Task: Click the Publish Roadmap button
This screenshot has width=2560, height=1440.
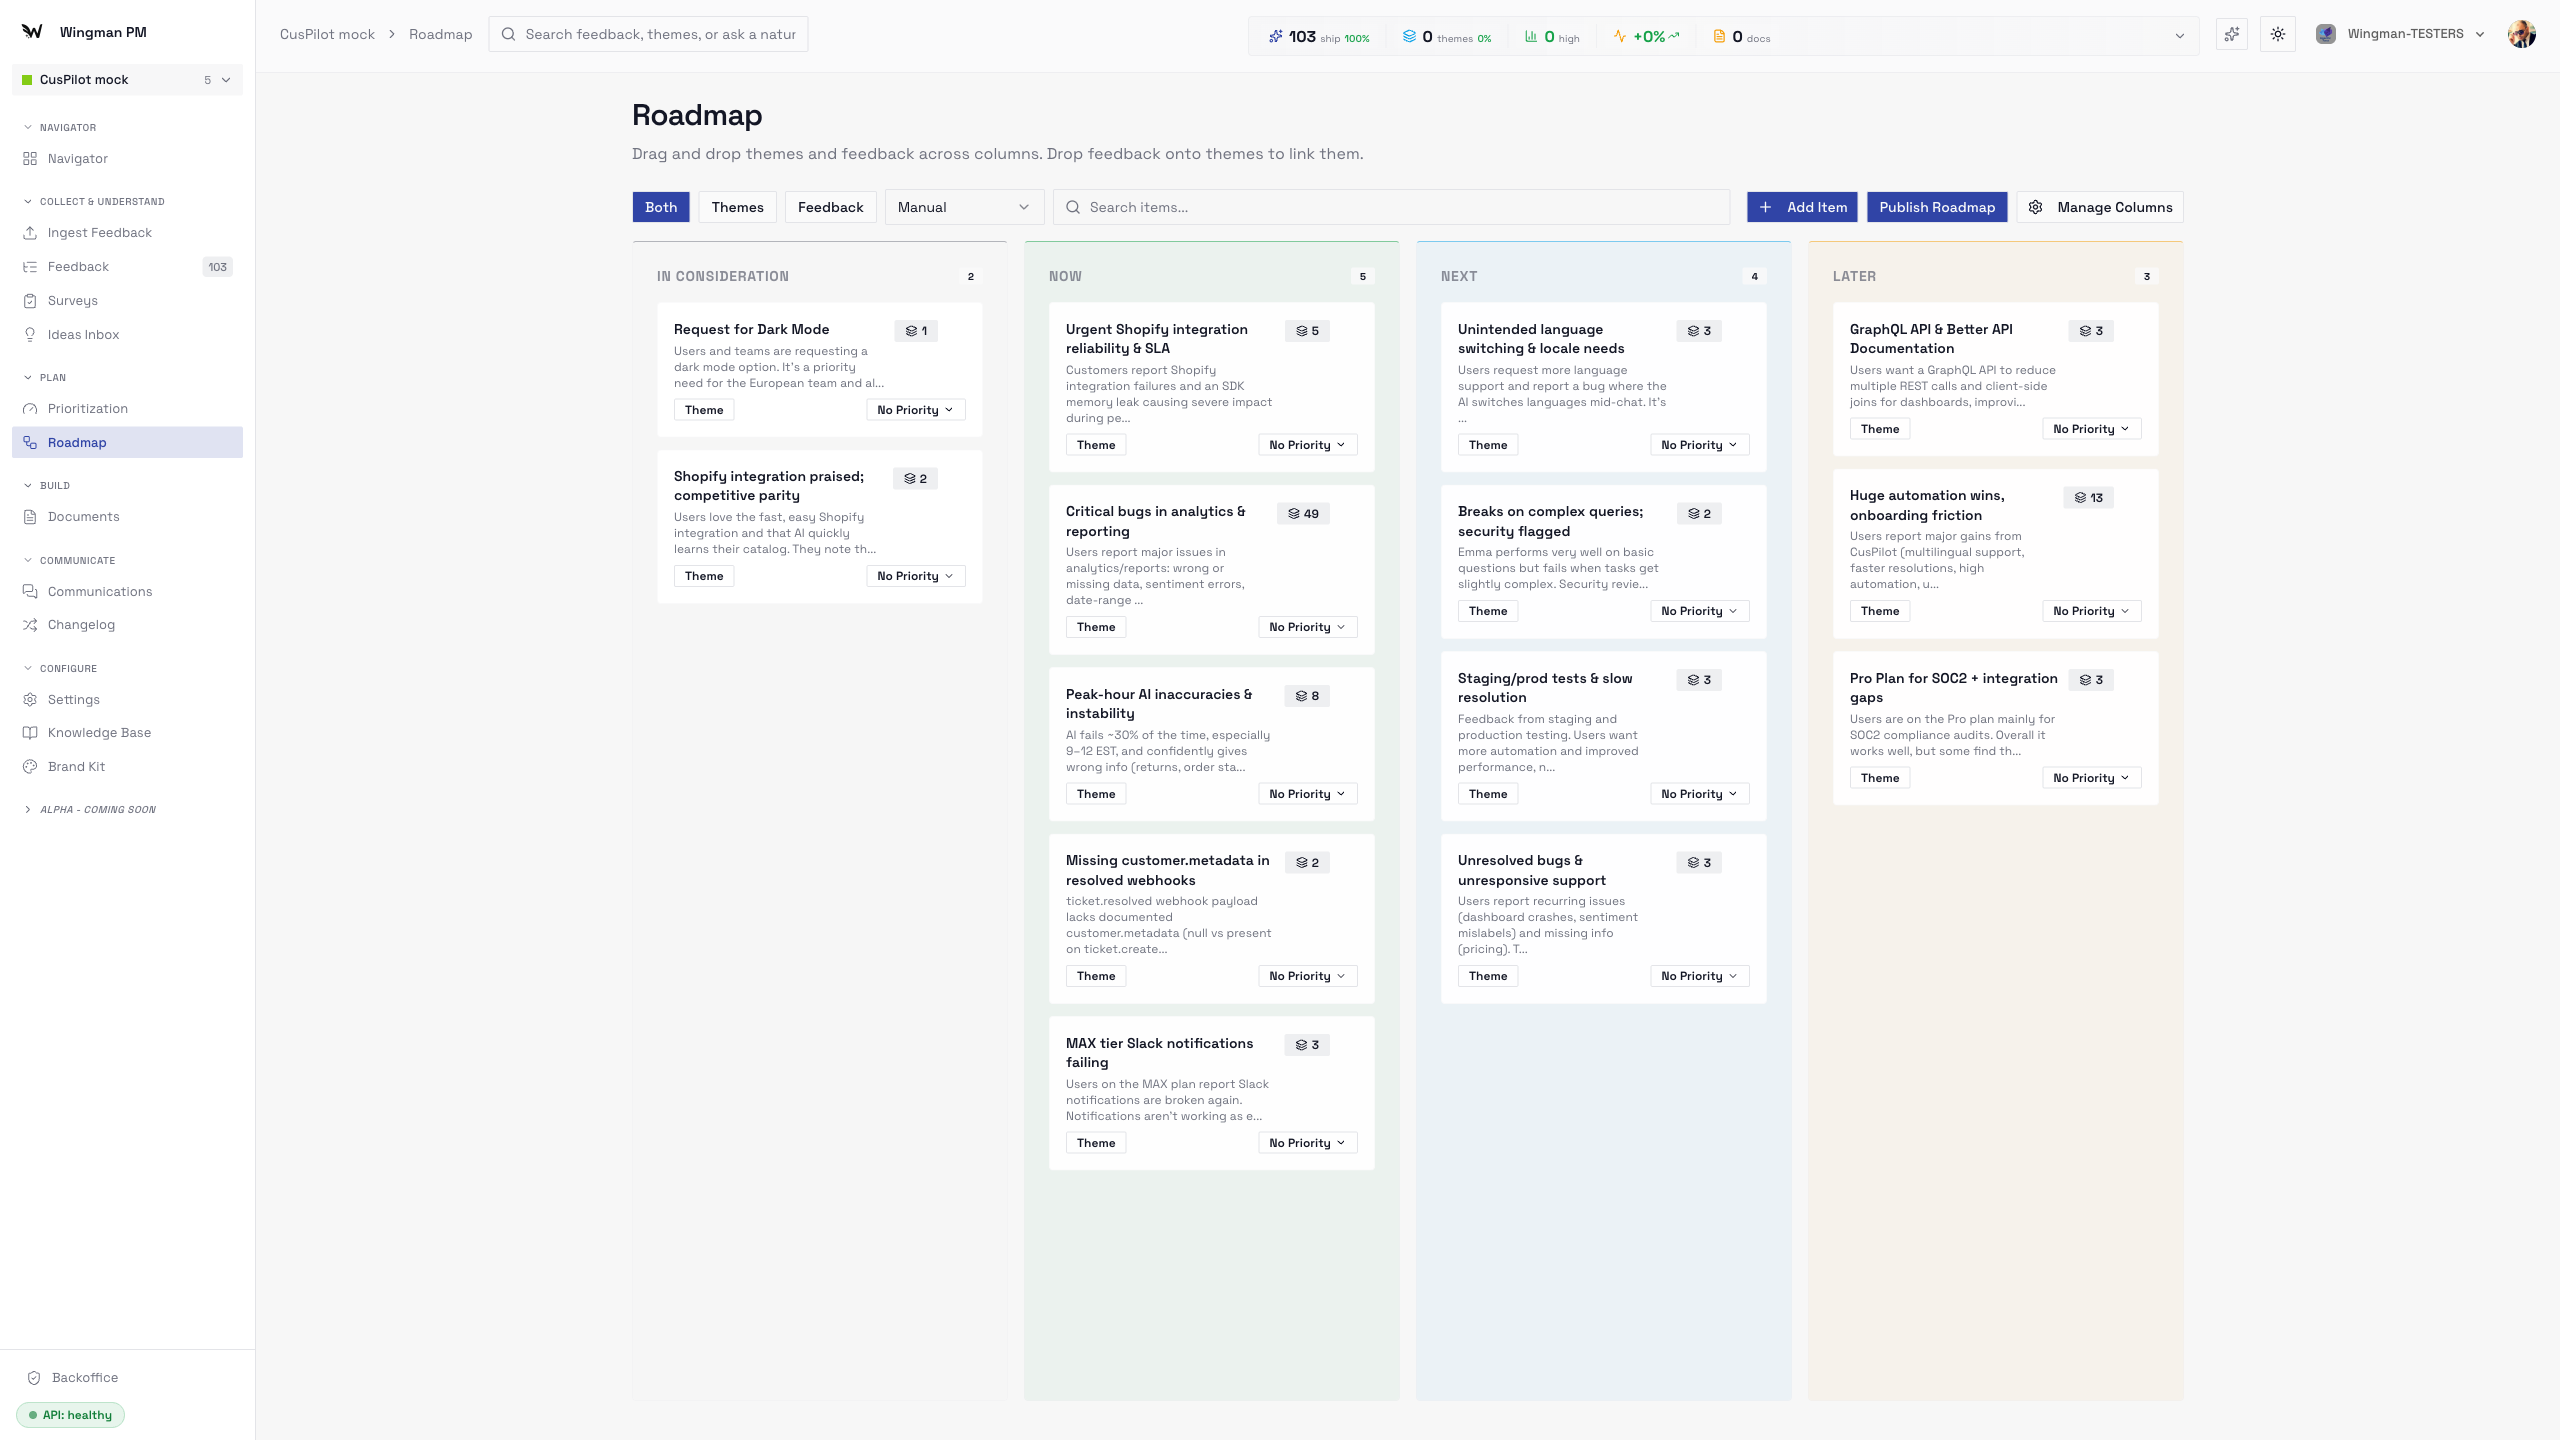Action: pos(1936,207)
